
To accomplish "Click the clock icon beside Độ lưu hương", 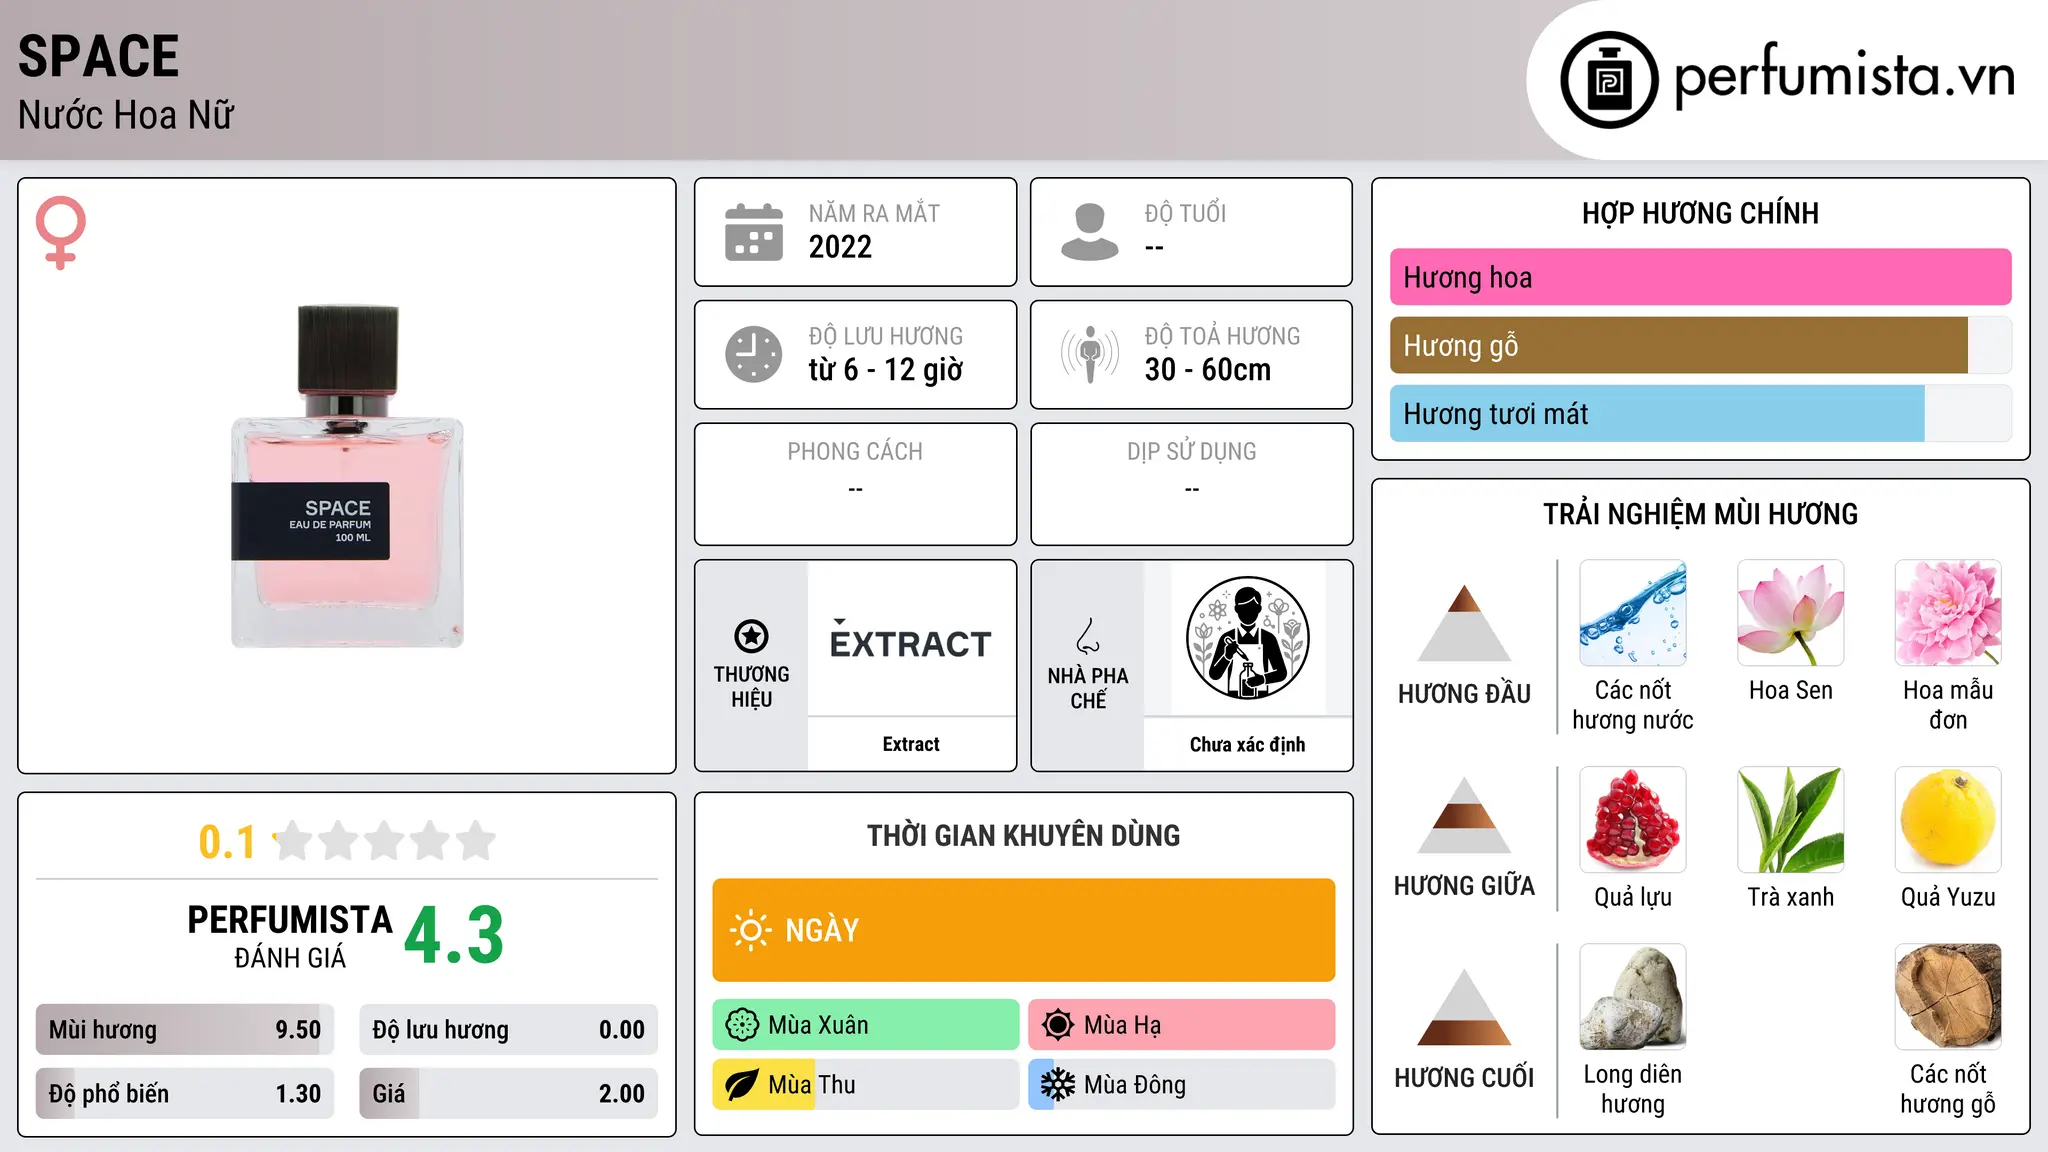I will [754, 354].
